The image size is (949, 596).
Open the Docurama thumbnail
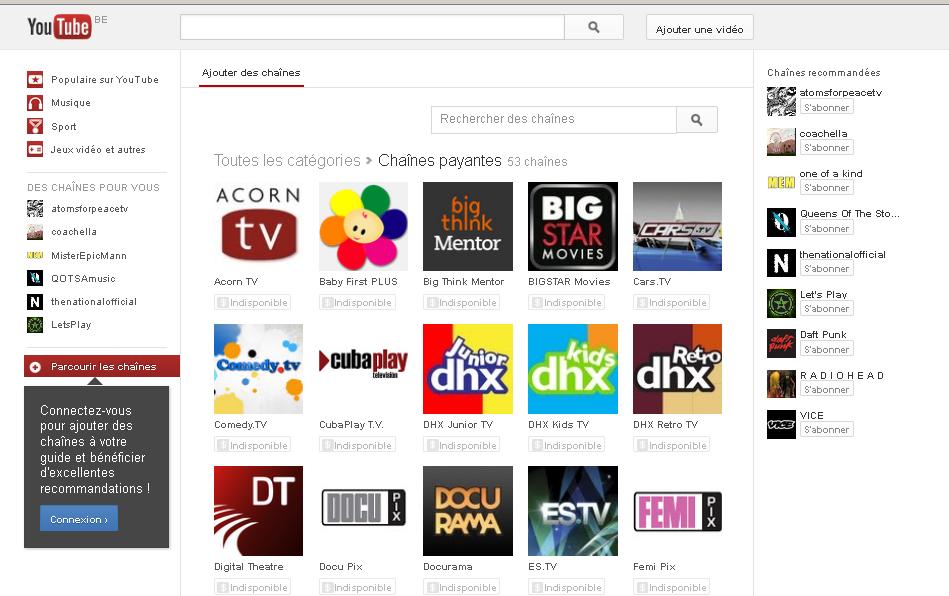[468, 511]
